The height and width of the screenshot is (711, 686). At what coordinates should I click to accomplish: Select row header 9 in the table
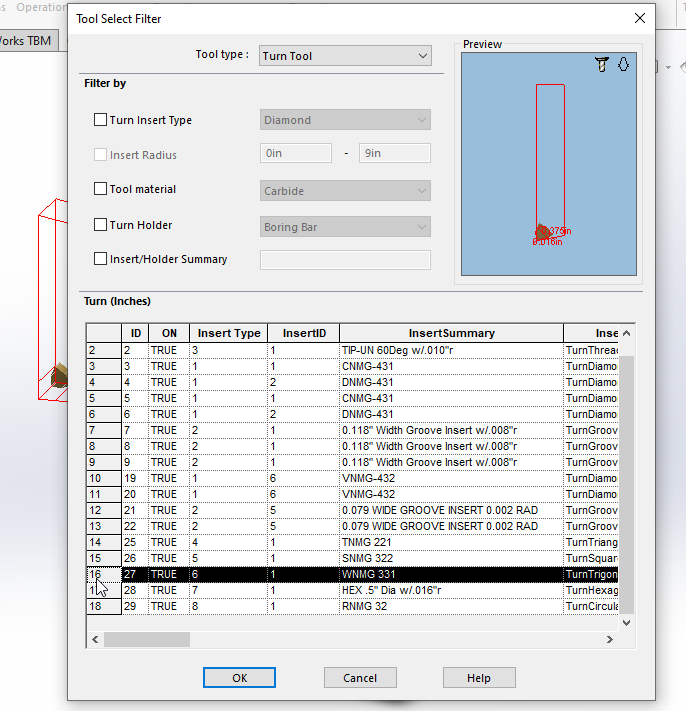point(104,462)
